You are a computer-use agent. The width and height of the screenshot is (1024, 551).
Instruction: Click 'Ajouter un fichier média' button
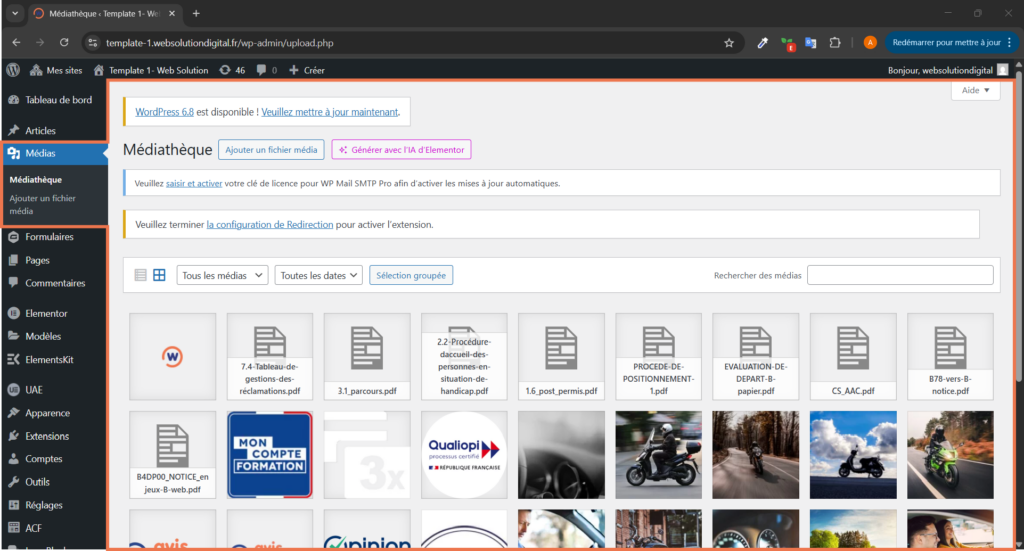(271, 150)
